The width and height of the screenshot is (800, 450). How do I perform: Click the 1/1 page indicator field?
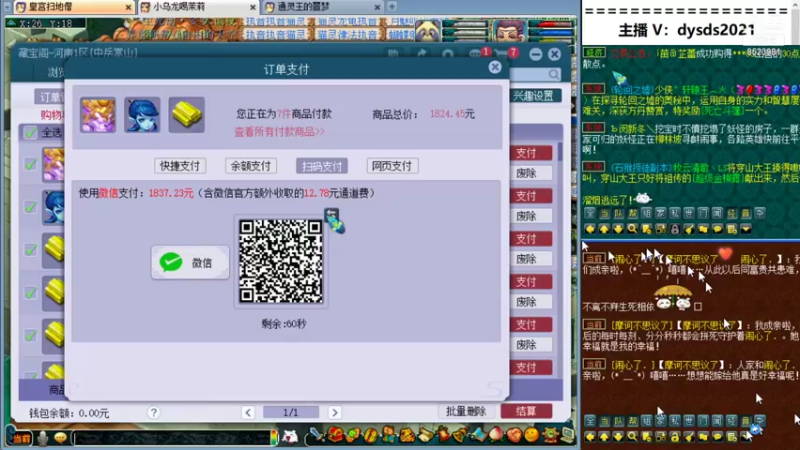(x=291, y=412)
